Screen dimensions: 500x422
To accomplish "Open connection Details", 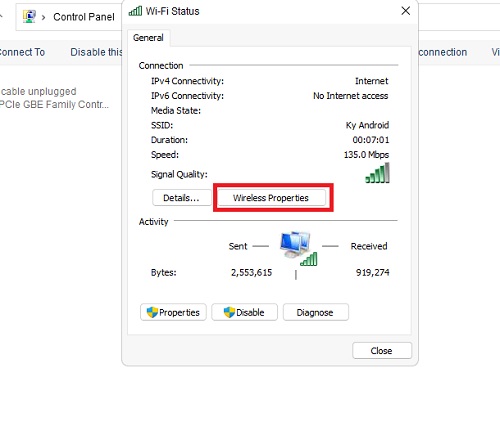I will point(182,198).
